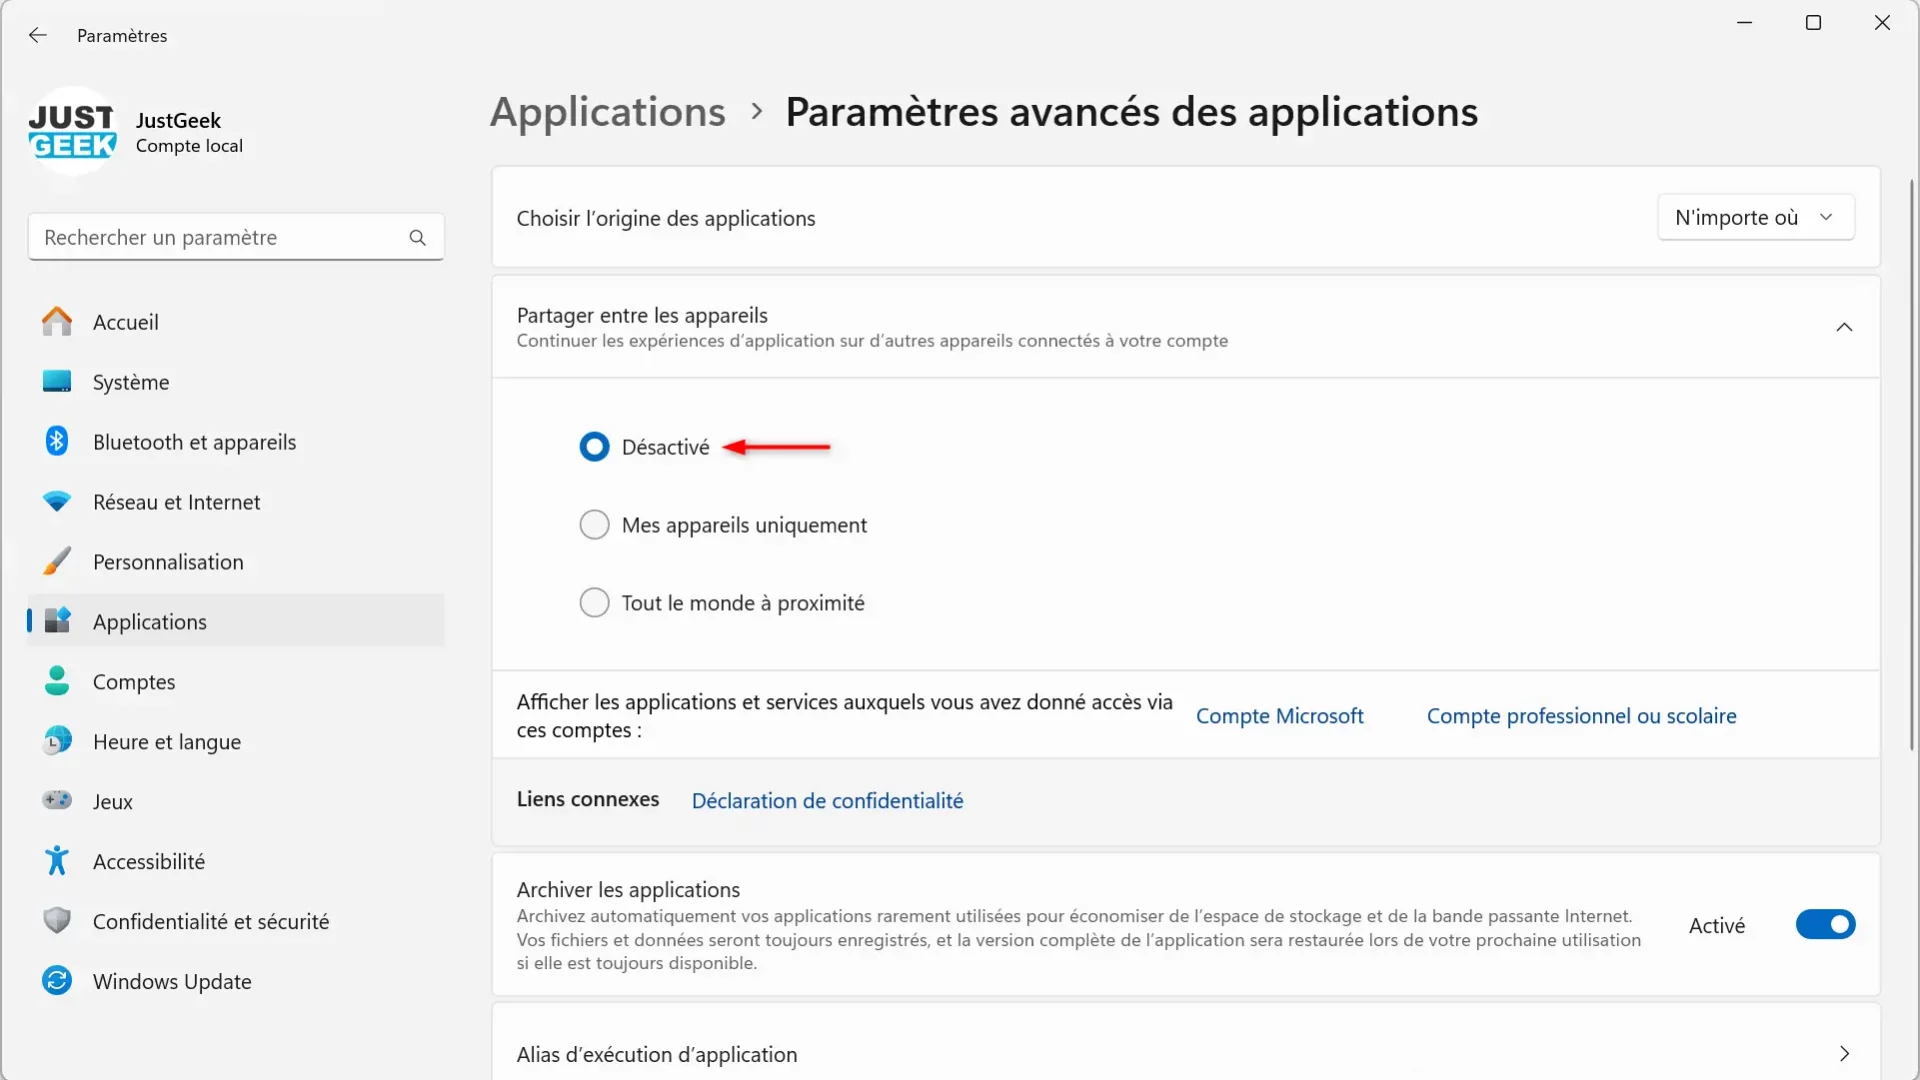Open Jeux settings label
This screenshot has height=1080, width=1920.
112,802
